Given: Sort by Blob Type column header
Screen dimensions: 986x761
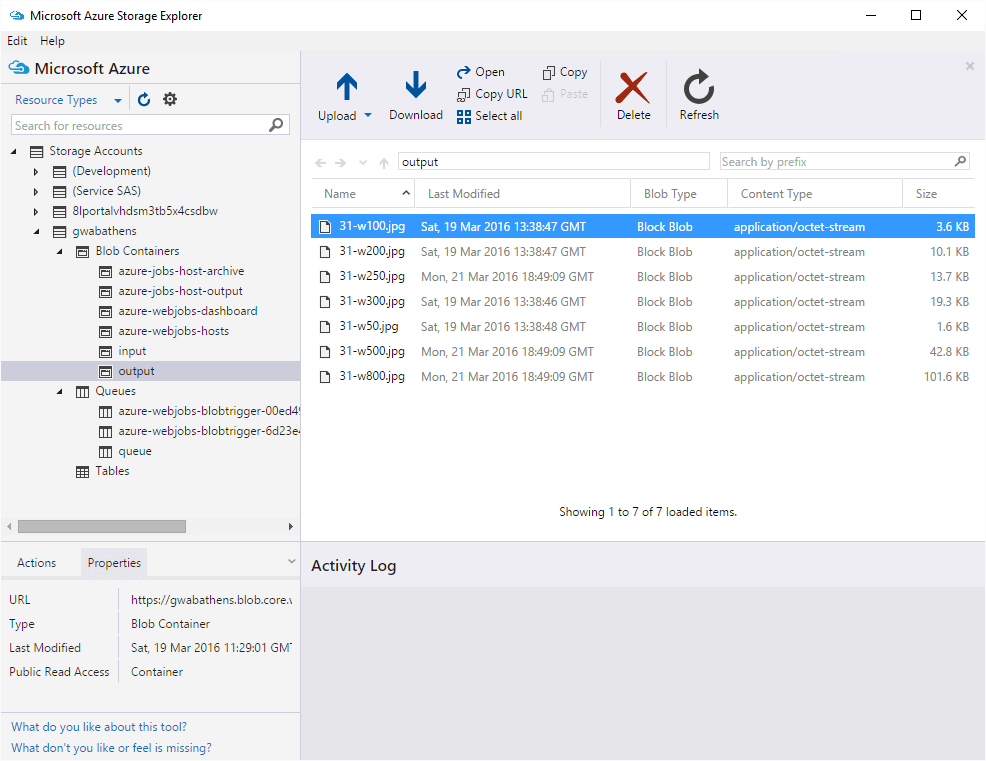Looking at the screenshot, I should point(679,194).
